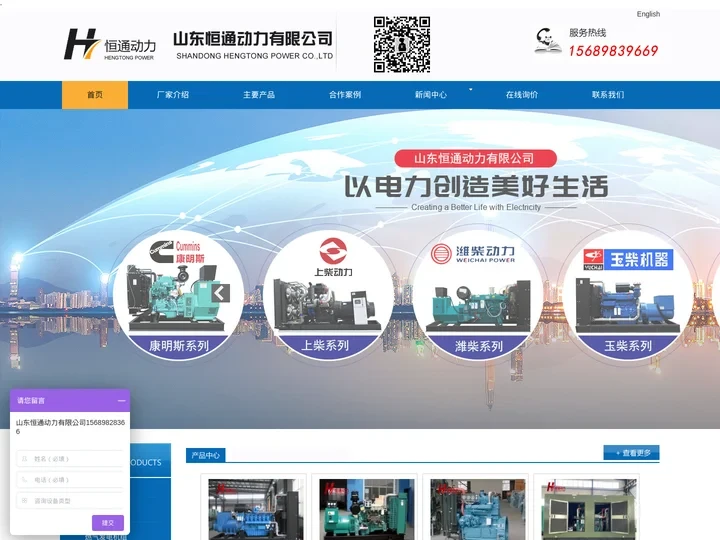Open the 厂家介绍 menu item

pos(173,95)
